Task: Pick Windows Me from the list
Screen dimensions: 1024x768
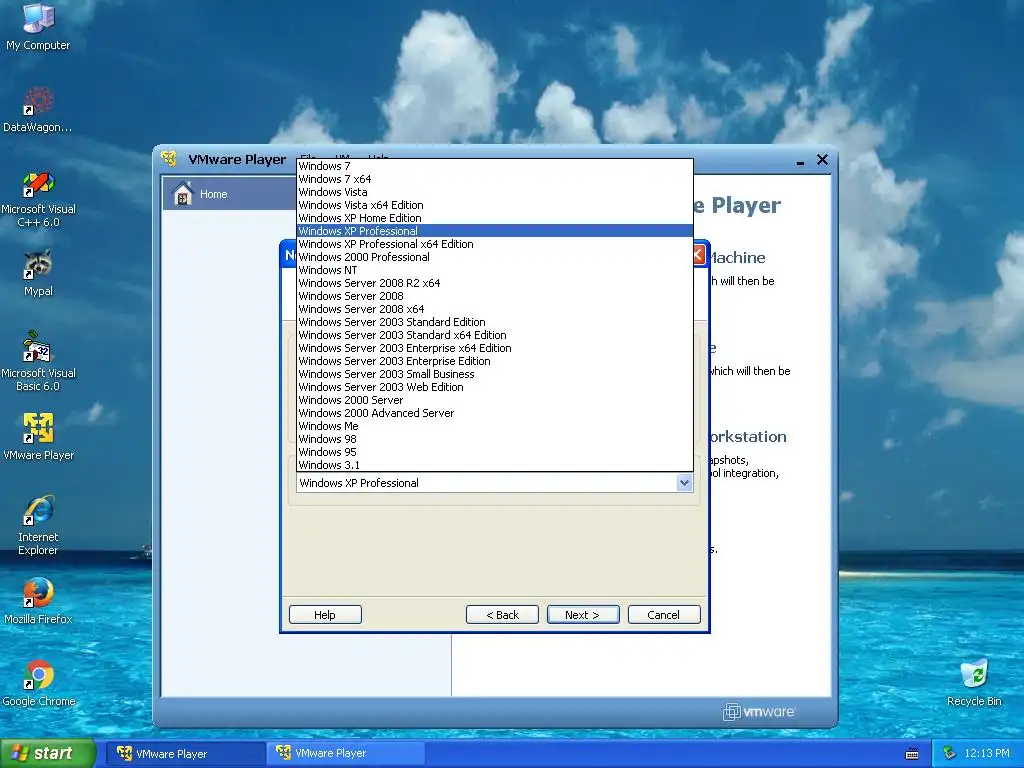Action: click(x=494, y=426)
